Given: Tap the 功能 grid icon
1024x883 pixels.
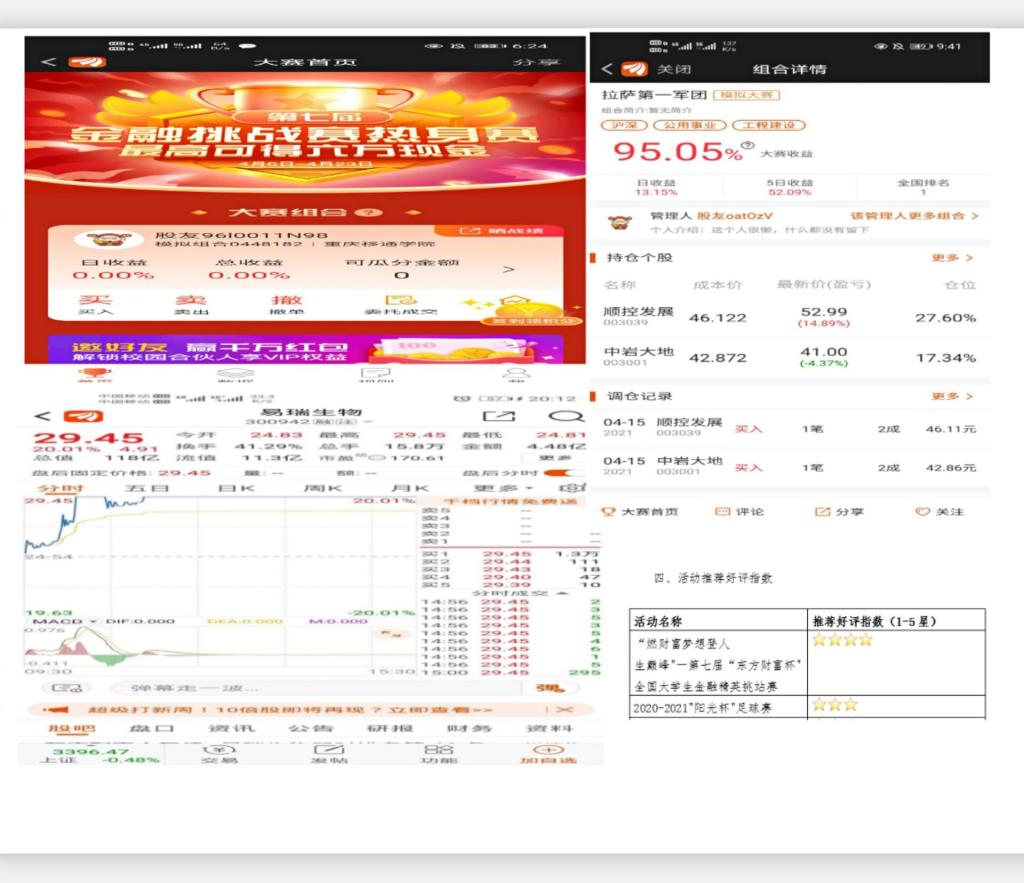Looking at the screenshot, I should [x=439, y=750].
